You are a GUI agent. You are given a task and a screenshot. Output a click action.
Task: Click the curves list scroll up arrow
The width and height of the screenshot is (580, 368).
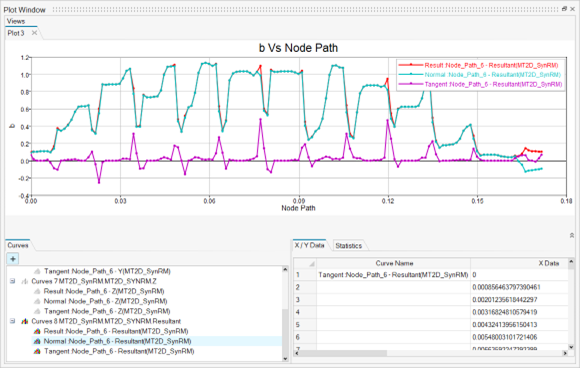point(285,269)
